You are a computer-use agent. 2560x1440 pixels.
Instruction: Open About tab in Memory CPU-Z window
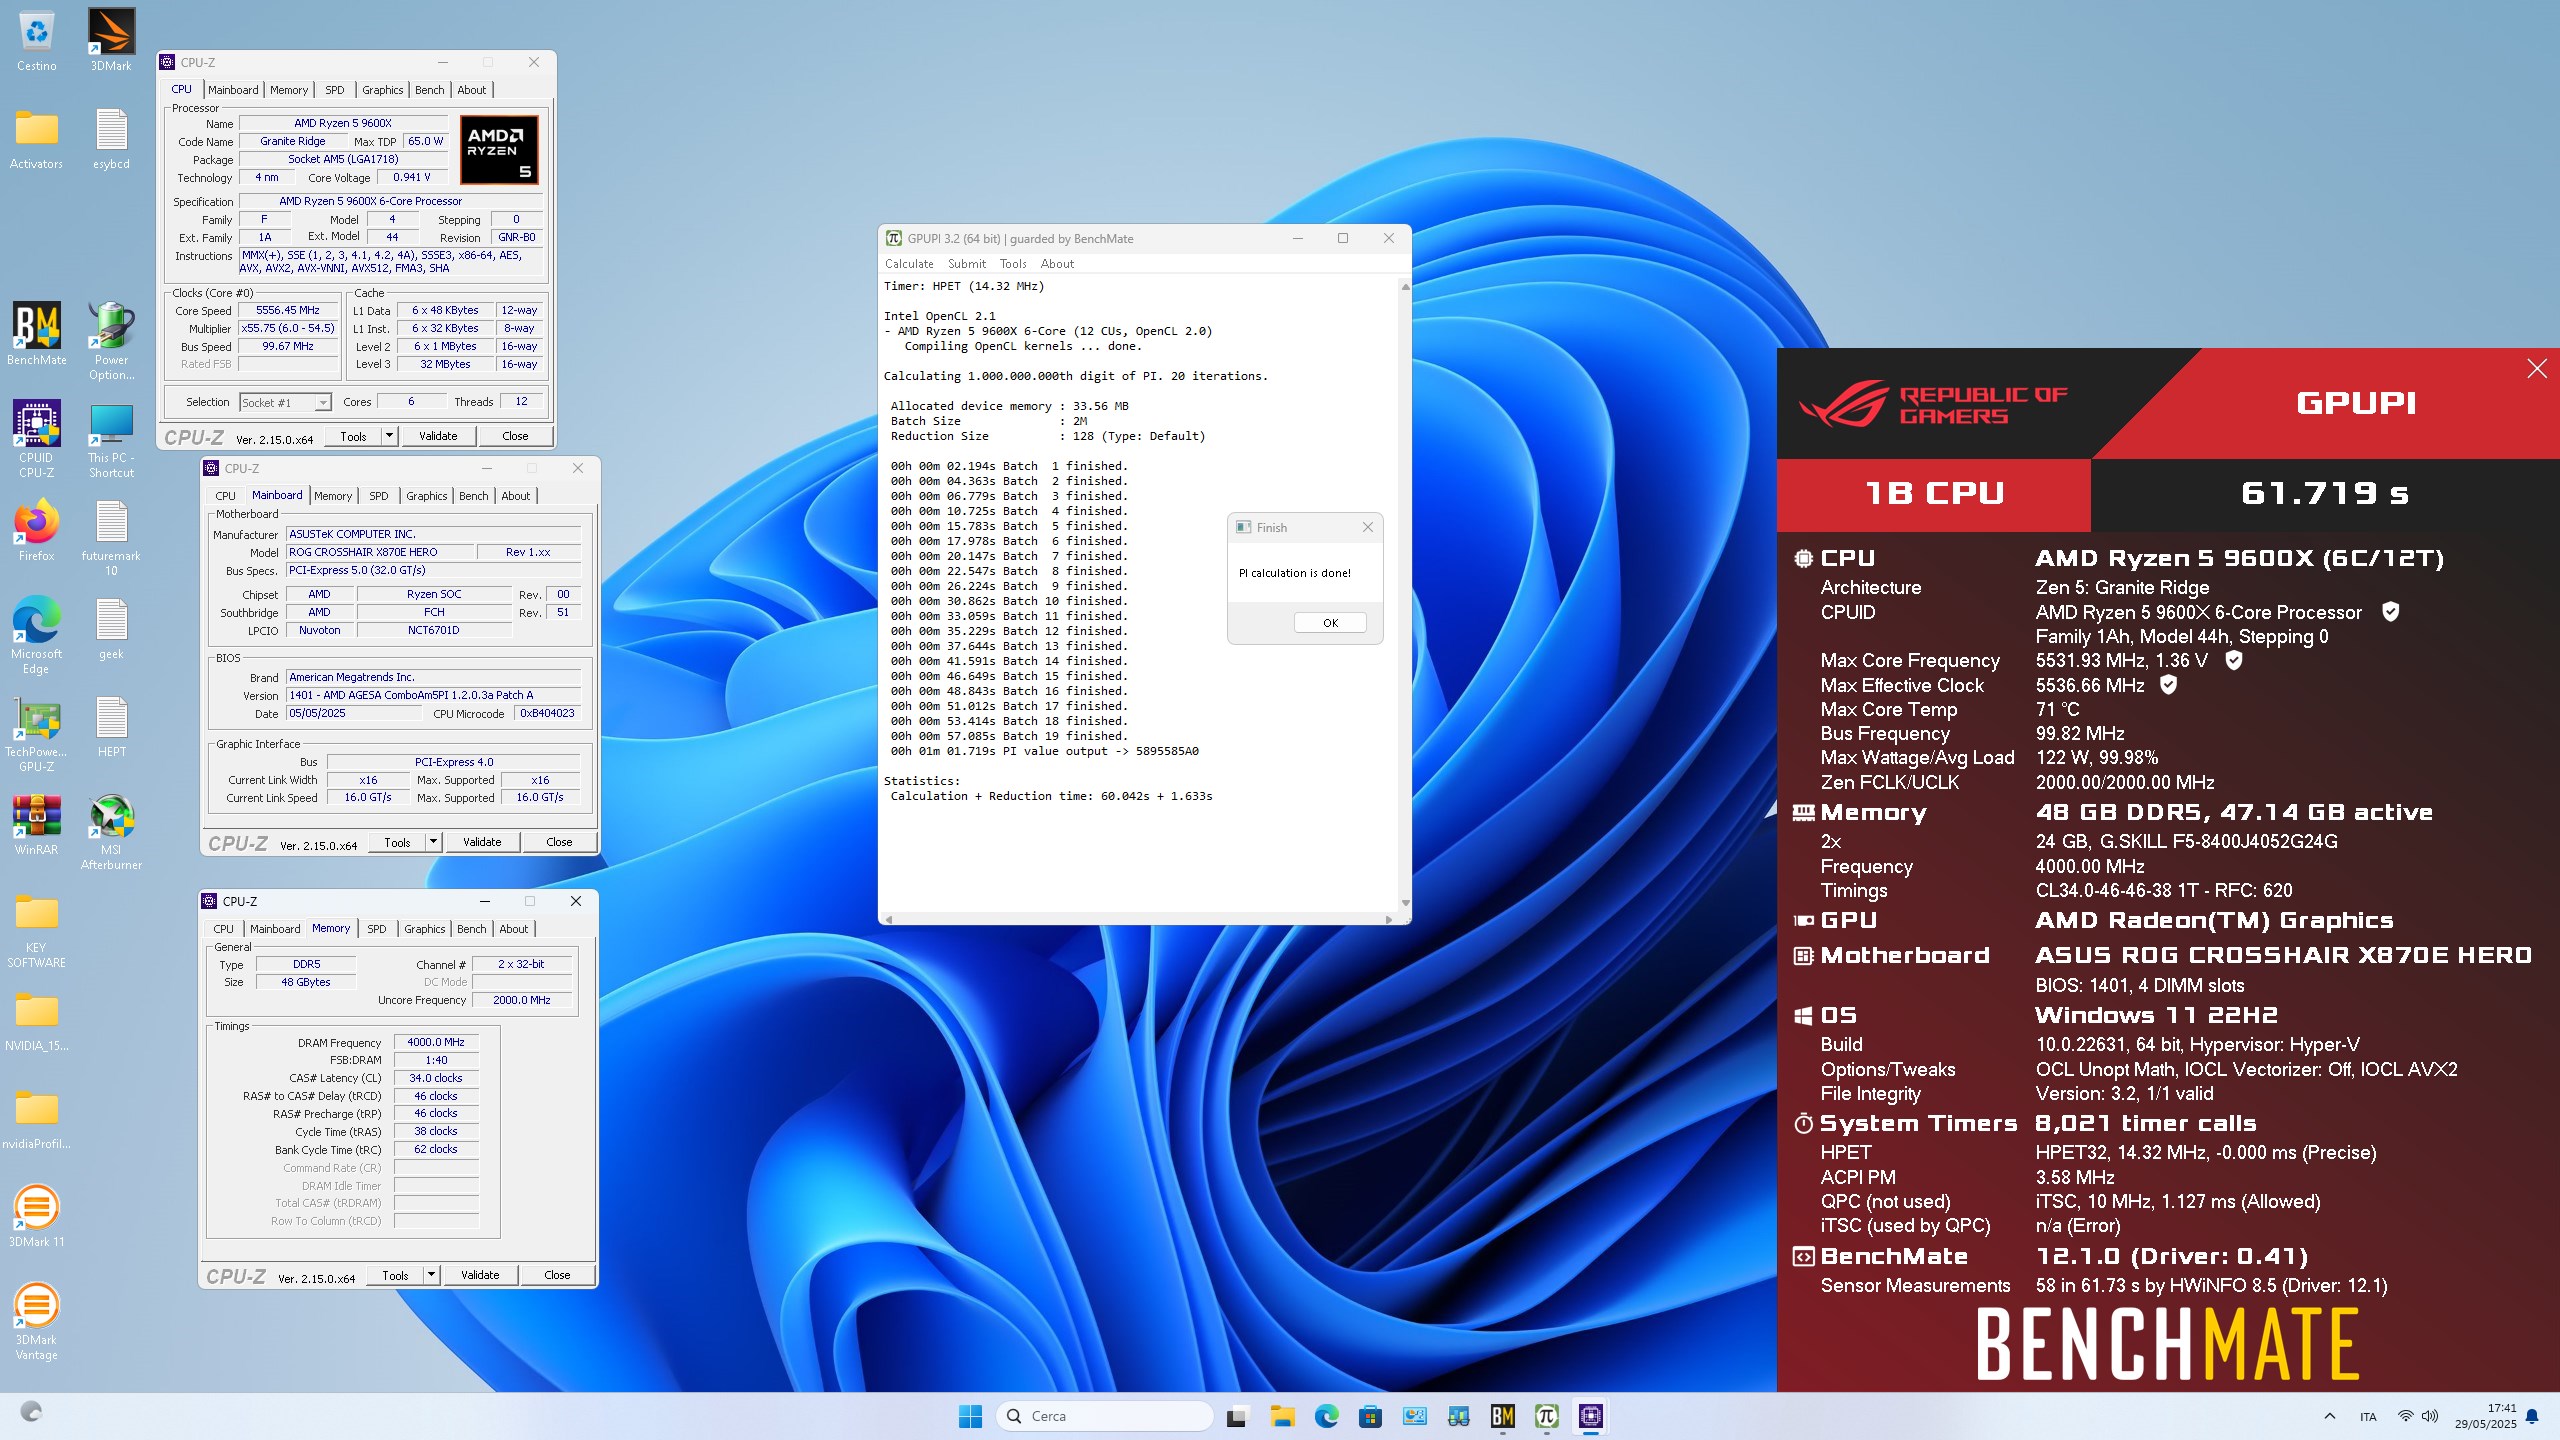tap(514, 929)
